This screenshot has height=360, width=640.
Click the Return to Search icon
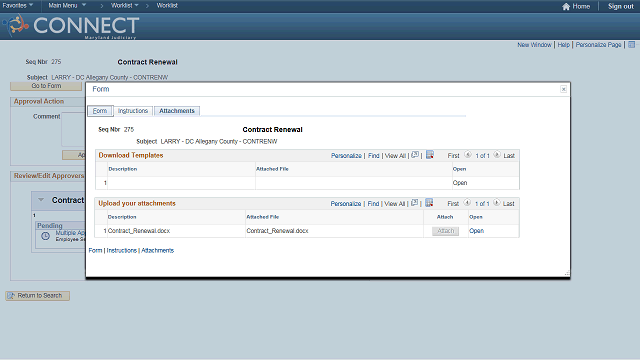[11, 296]
